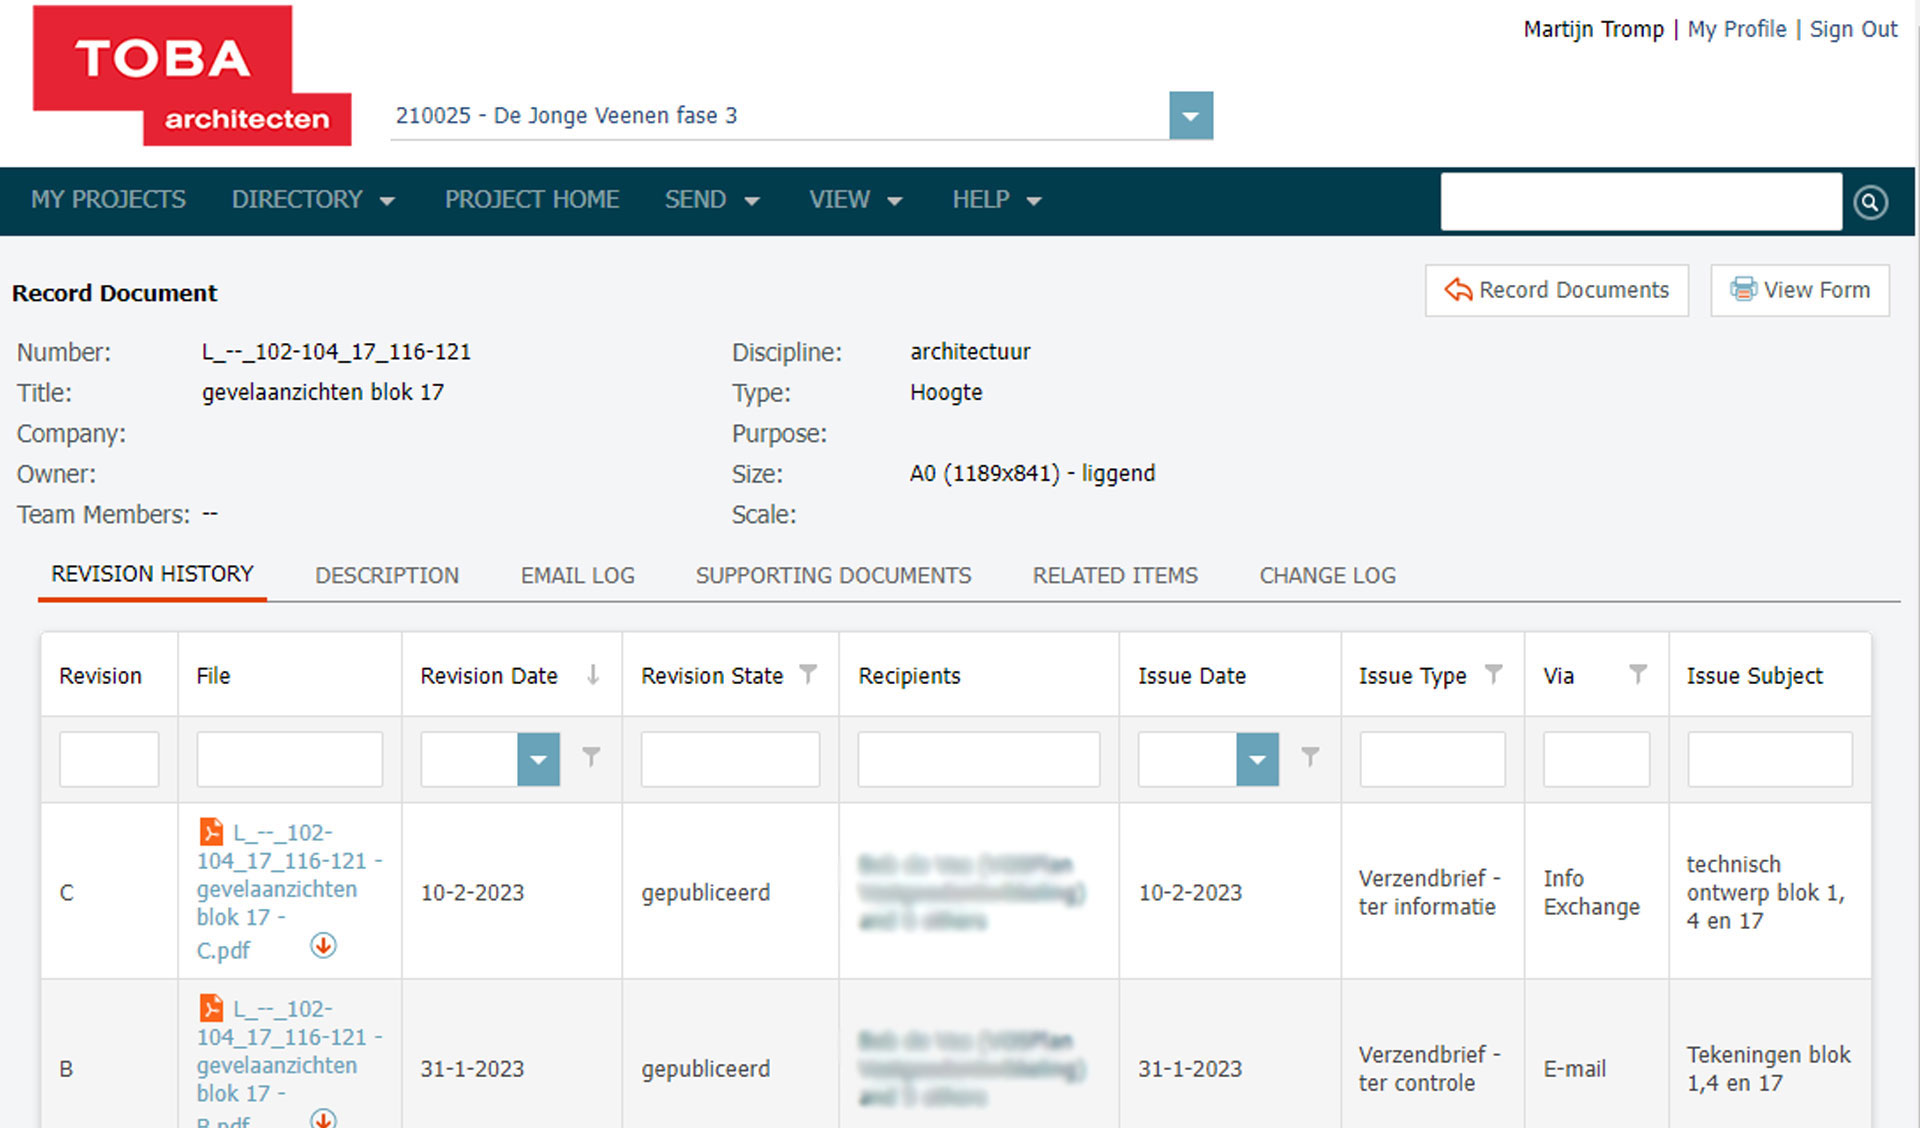Open Revision Date filter dropdown

[x=538, y=759]
